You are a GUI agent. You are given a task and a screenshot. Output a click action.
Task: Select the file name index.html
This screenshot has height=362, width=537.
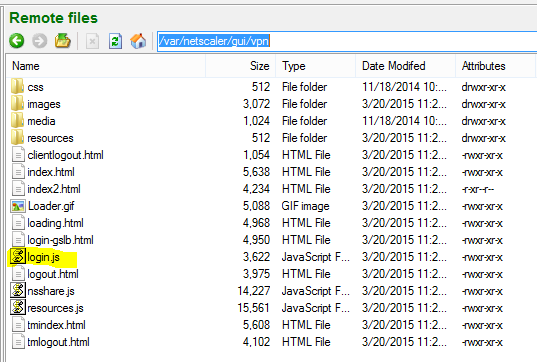click(51, 172)
